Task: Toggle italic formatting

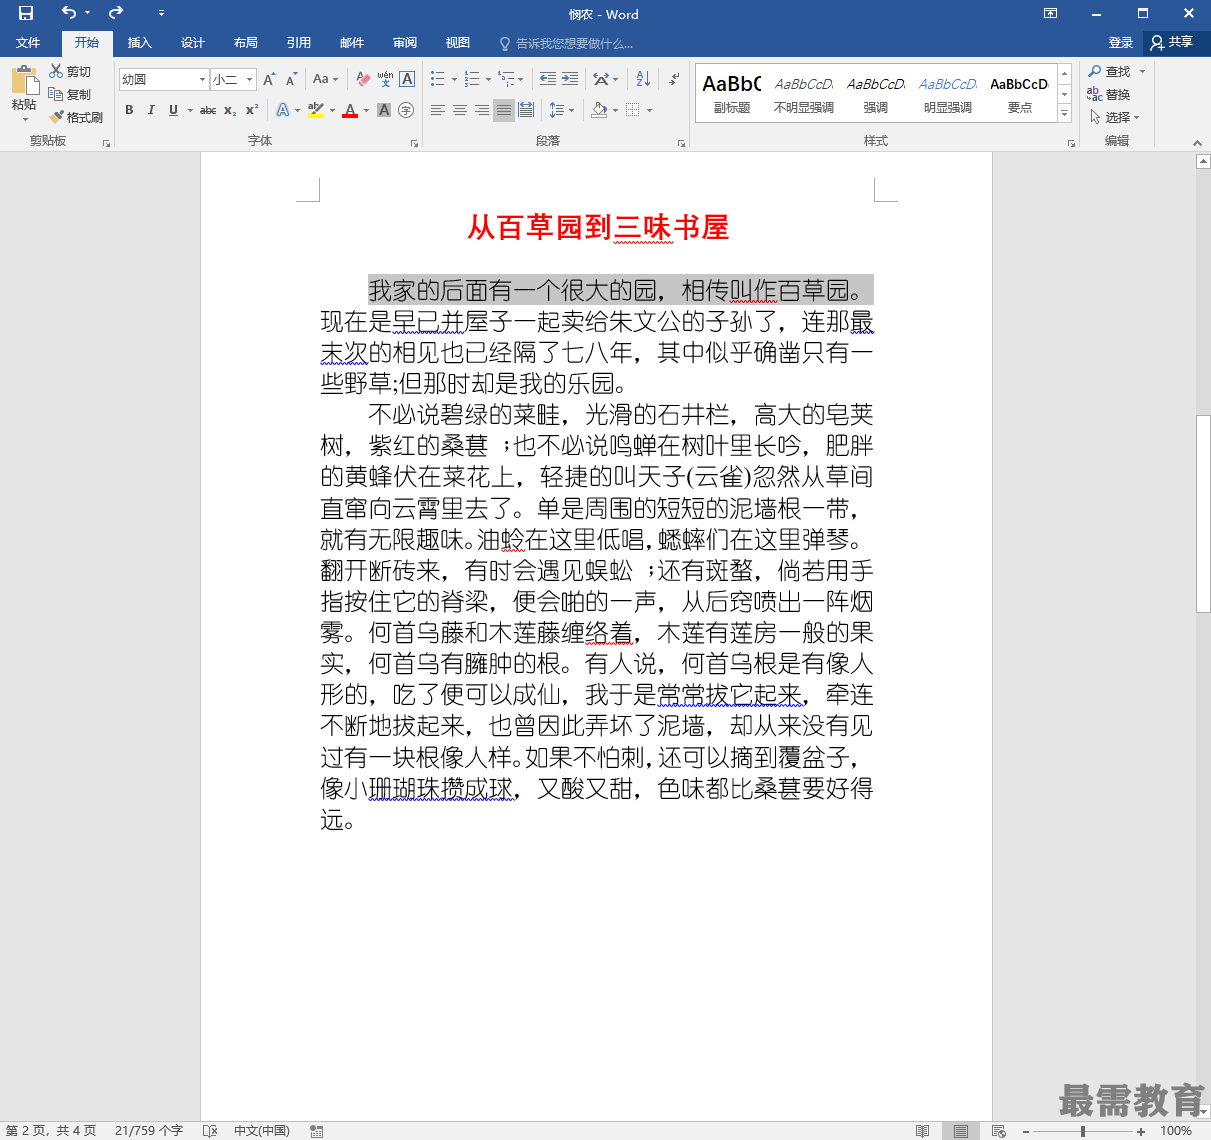Action: [151, 110]
